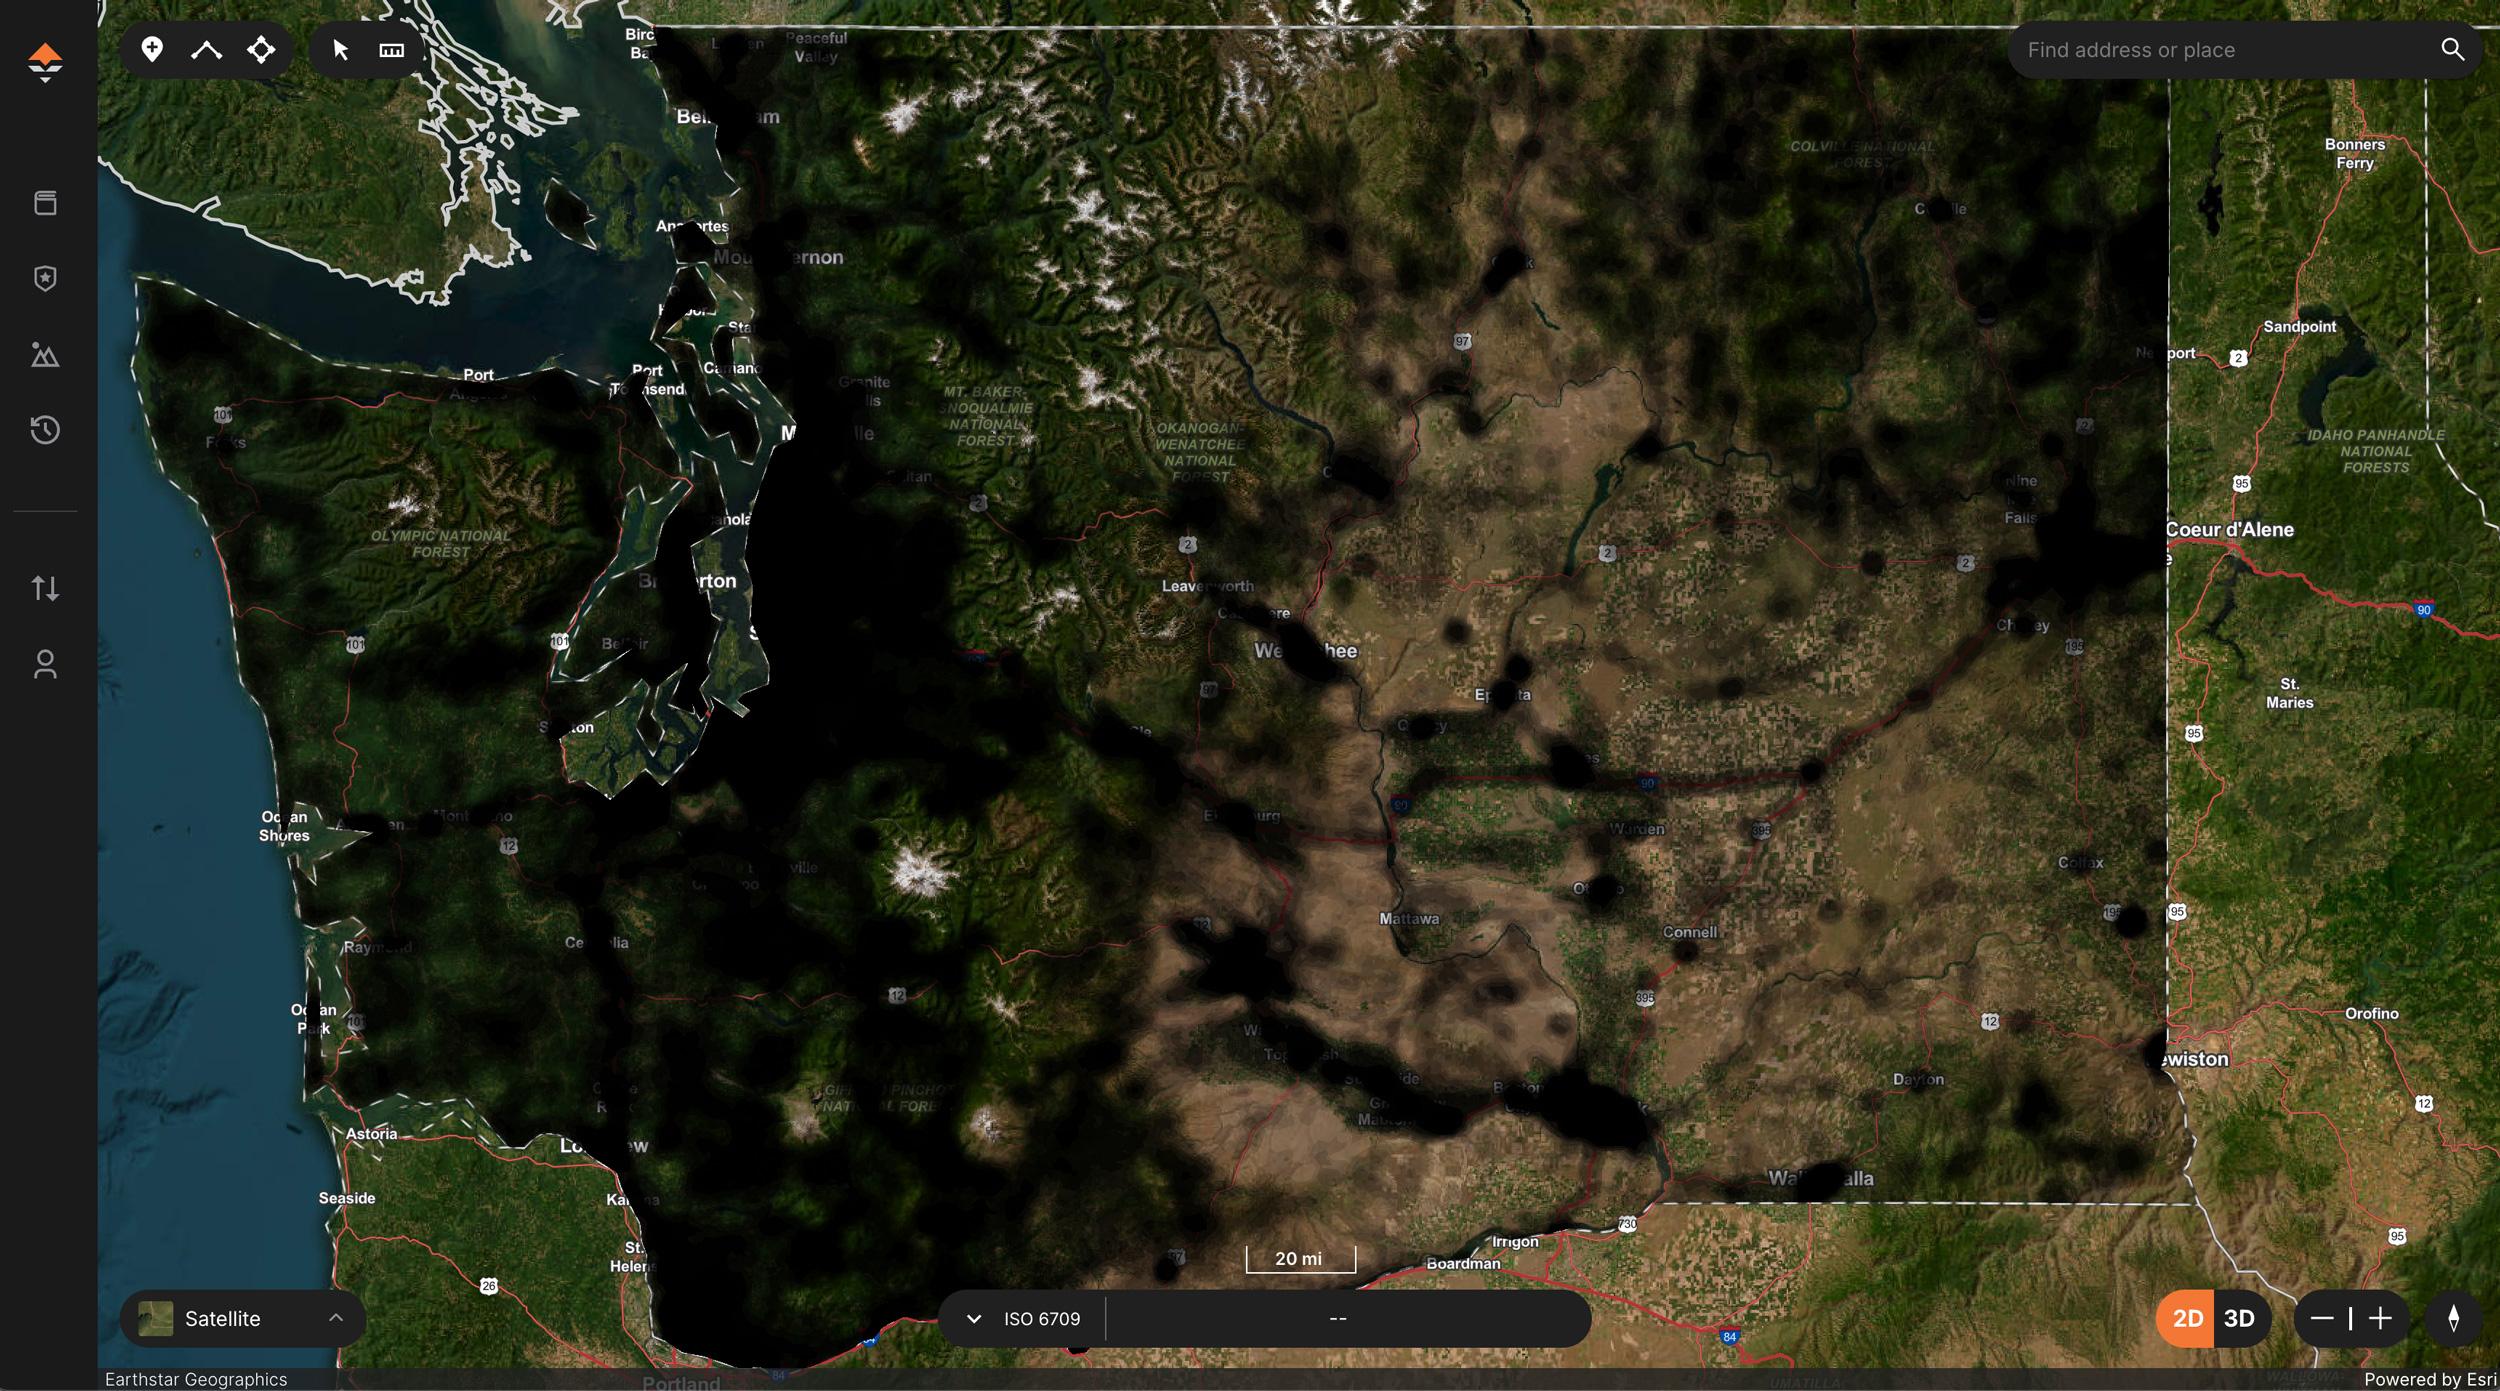Switch map to 3D view
Image resolution: width=2500 pixels, height=1391 pixels.
(x=2240, y=1318)
